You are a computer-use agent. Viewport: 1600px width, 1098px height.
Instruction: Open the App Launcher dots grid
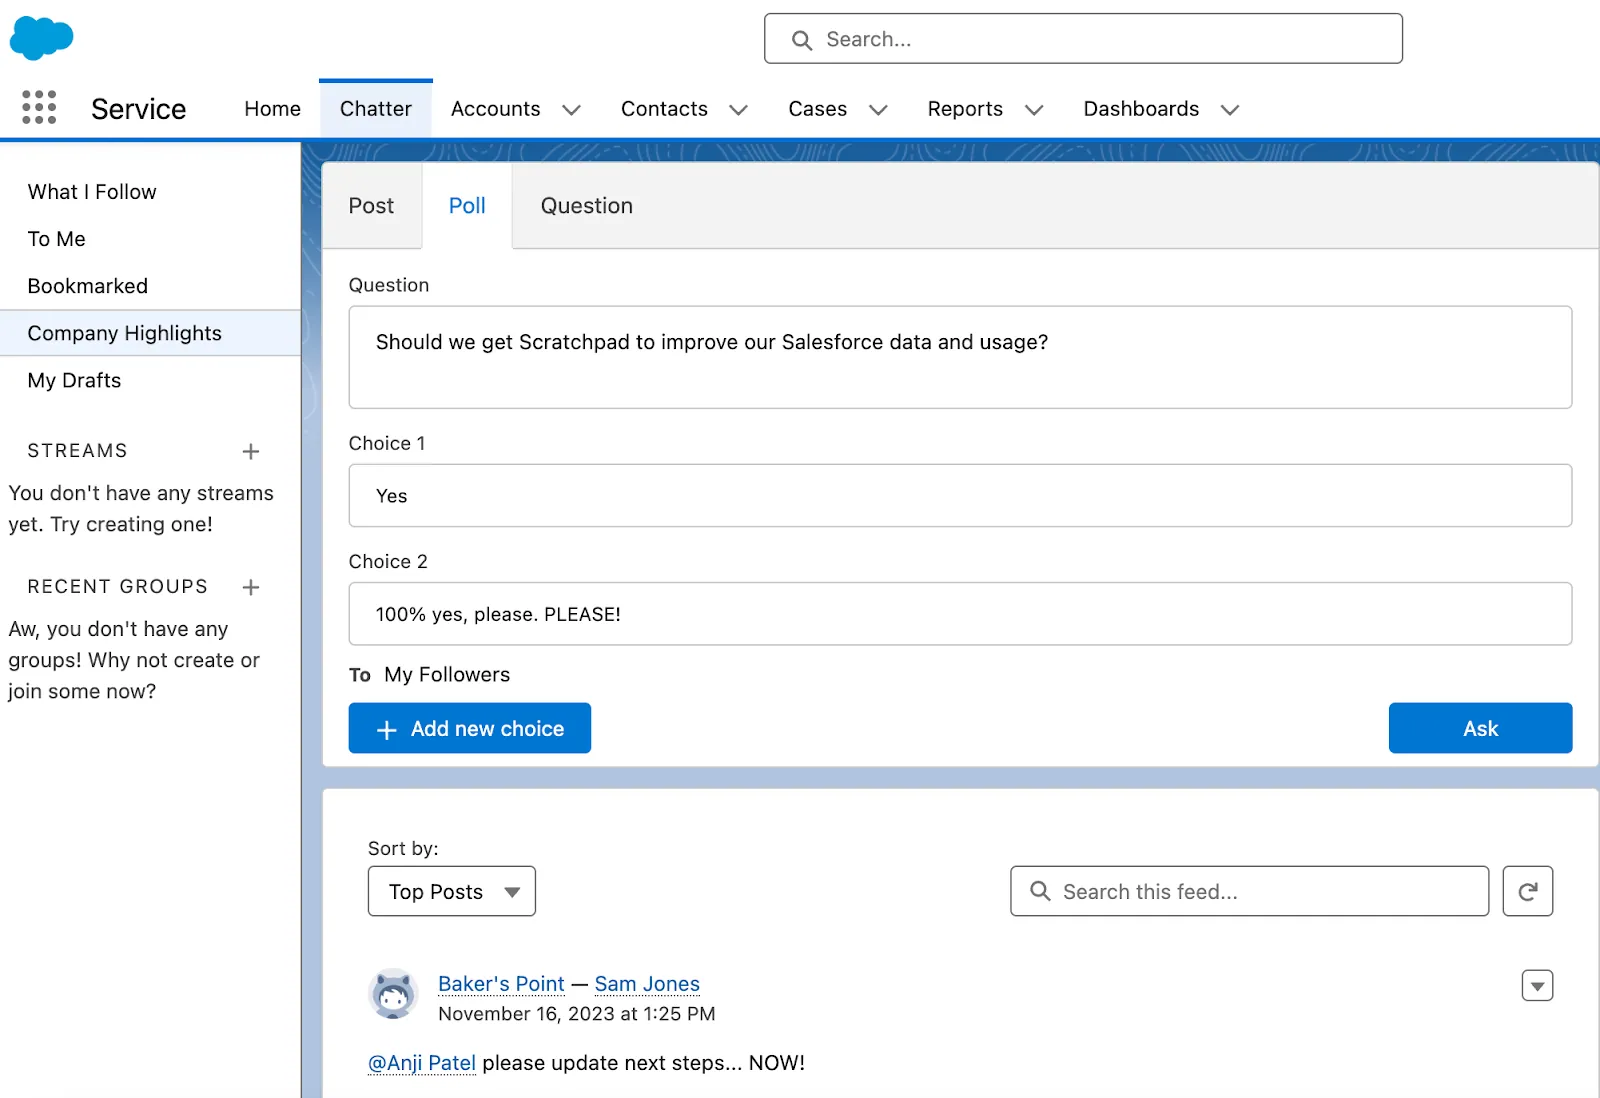coord(39,107)
